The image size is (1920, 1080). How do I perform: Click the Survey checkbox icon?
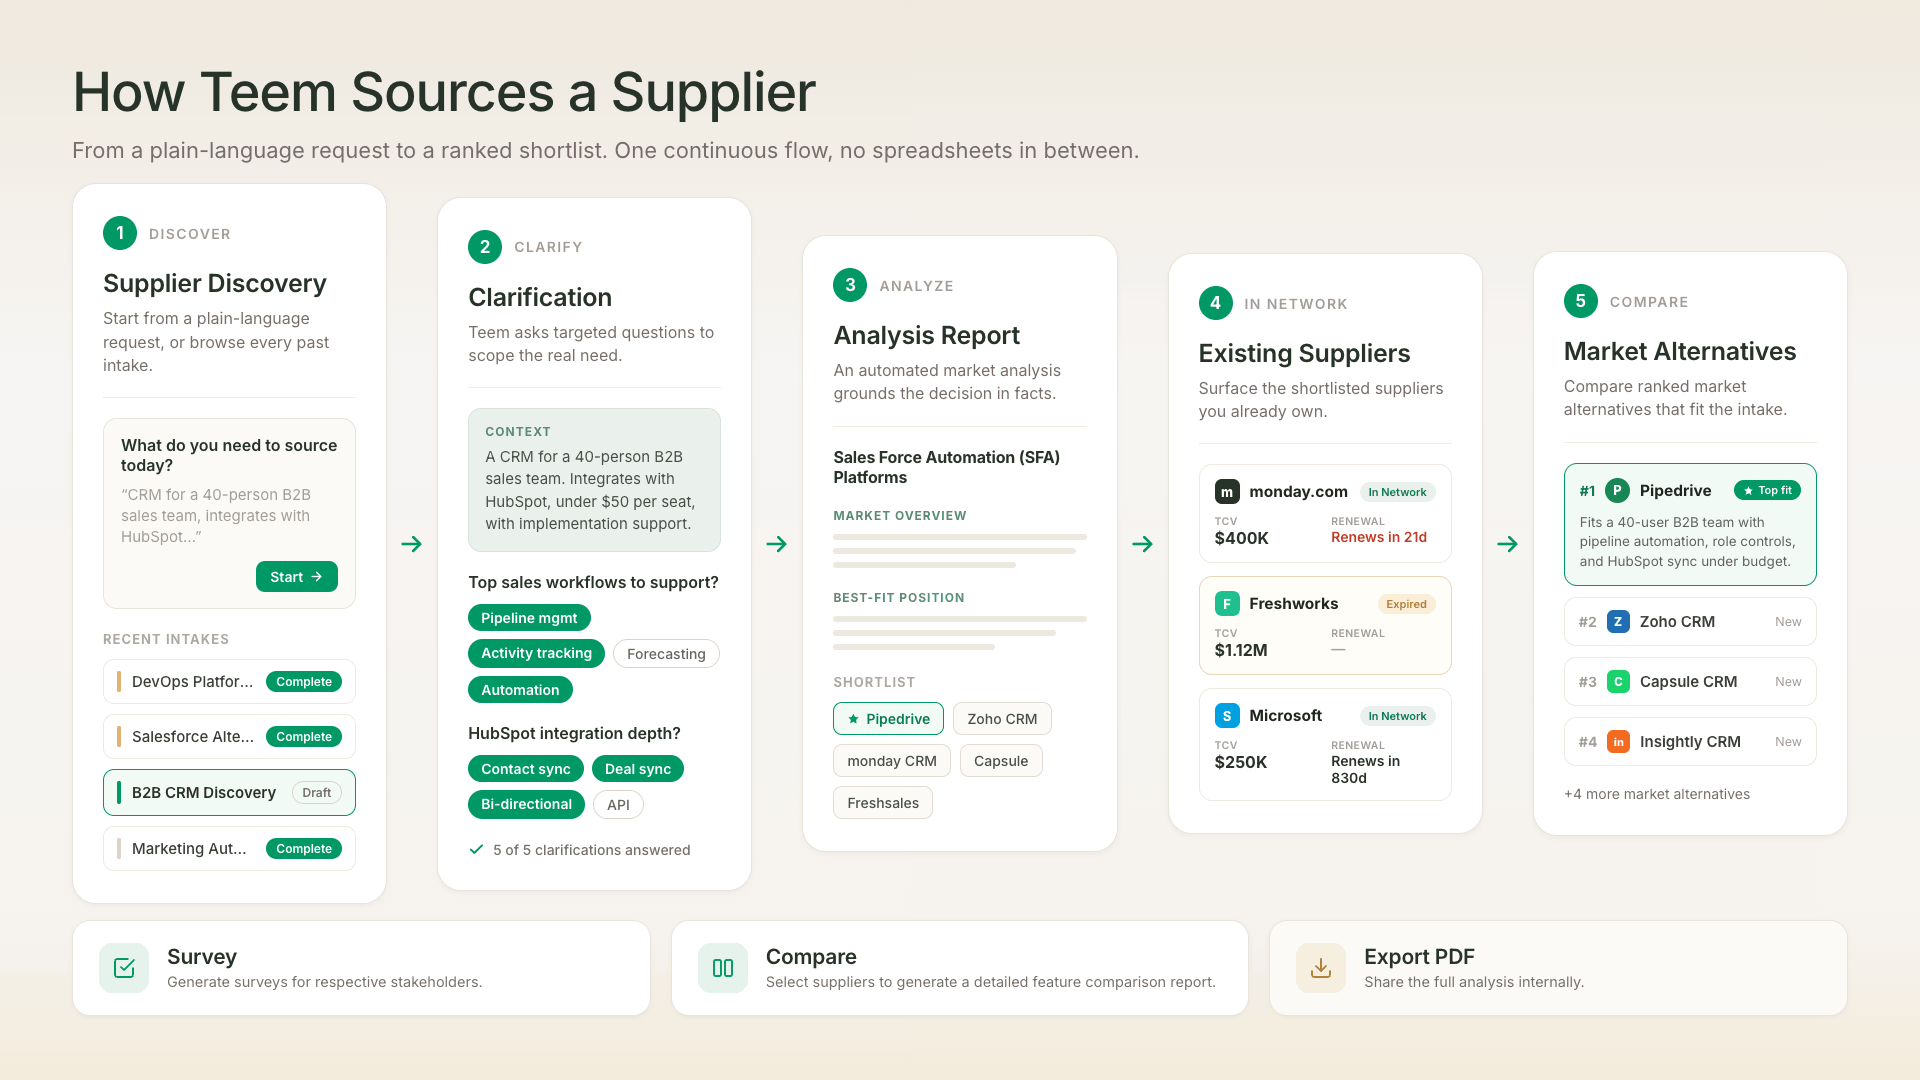click(124, 968)
